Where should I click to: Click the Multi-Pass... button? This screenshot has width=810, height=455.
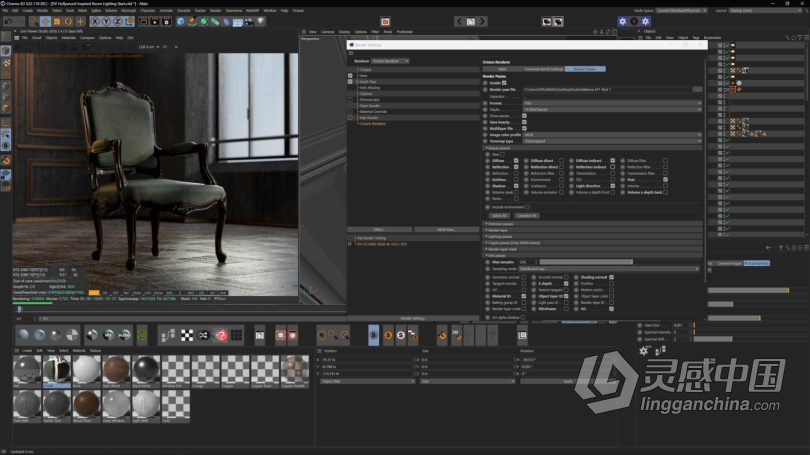pos(446,229)
